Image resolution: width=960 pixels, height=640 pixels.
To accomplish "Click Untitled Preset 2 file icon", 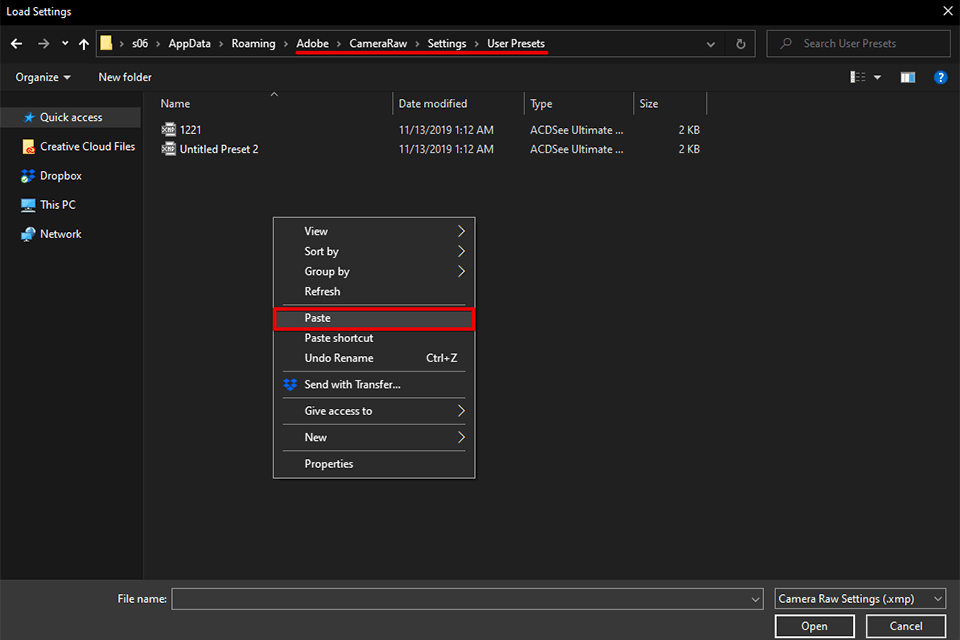I will (168, 148).
